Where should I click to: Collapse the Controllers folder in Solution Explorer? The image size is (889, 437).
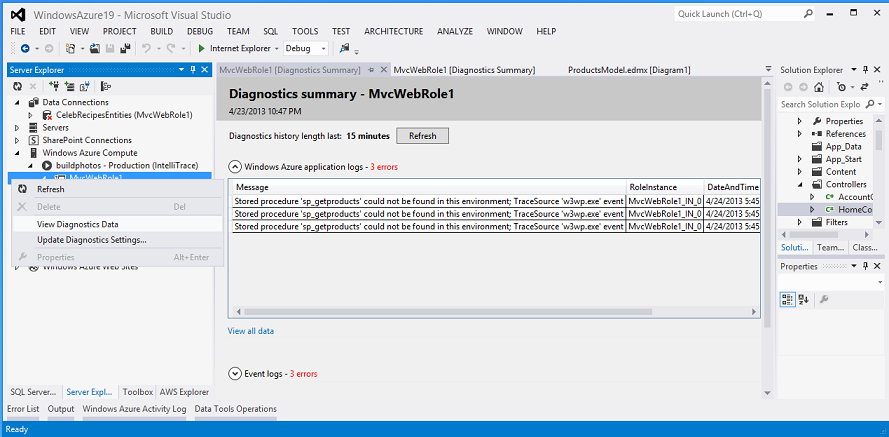(800, 184)
